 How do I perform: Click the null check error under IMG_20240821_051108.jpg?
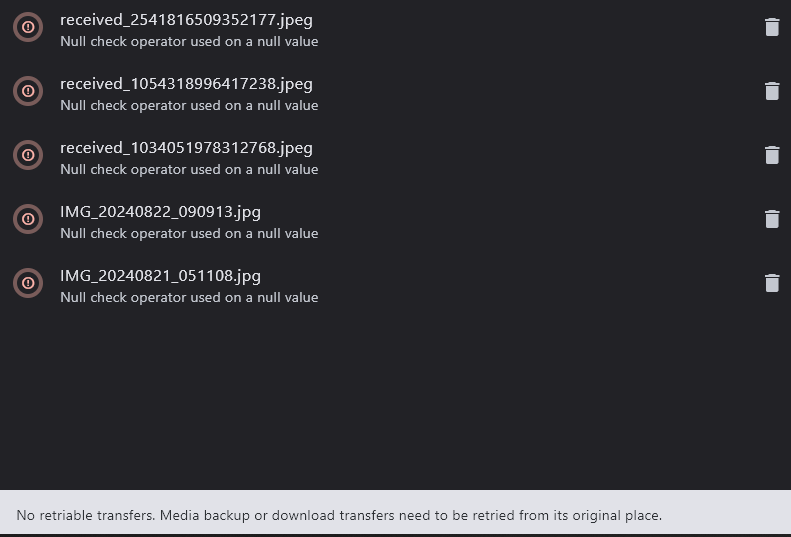[x=189, y=298]
